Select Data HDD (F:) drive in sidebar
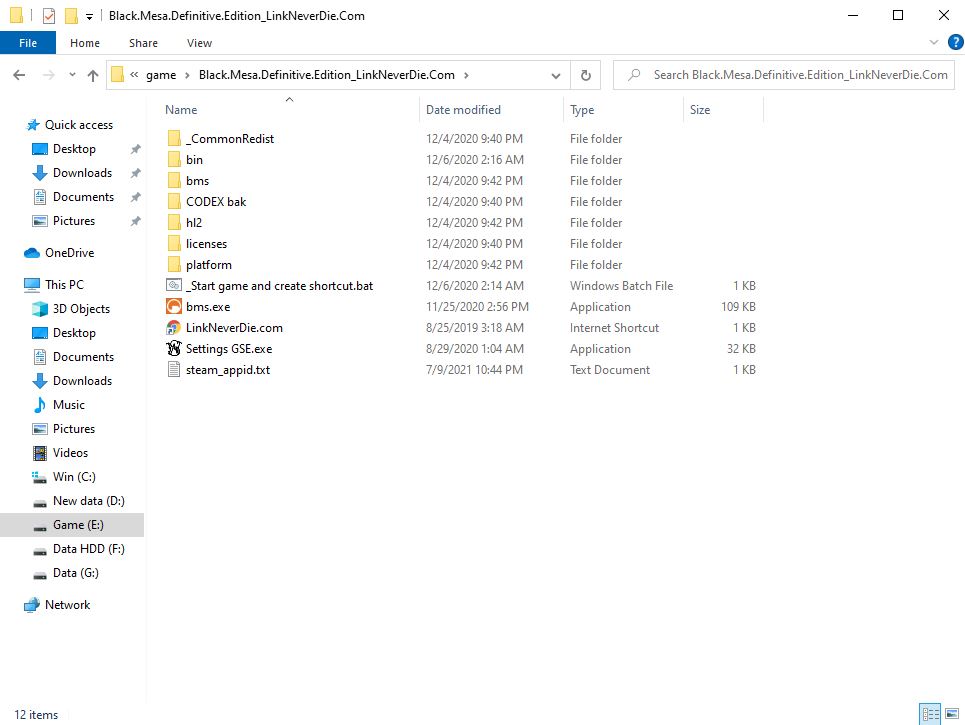This screenshot has height=725, width=965. pos(89,549)
